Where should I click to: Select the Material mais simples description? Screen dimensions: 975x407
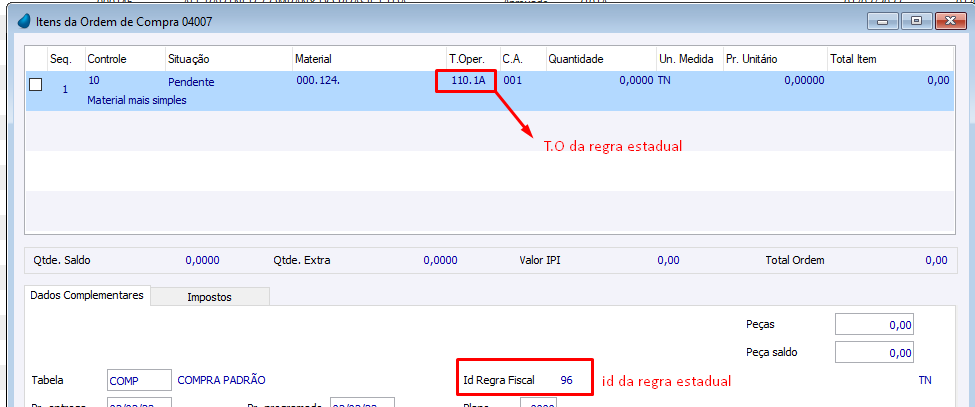[137, 99]
